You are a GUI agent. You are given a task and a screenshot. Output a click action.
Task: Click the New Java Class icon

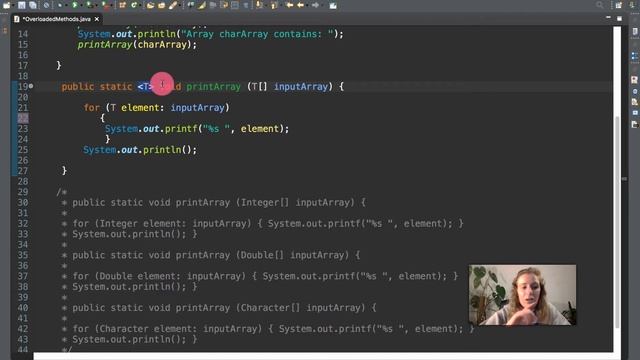click(133, 5)
